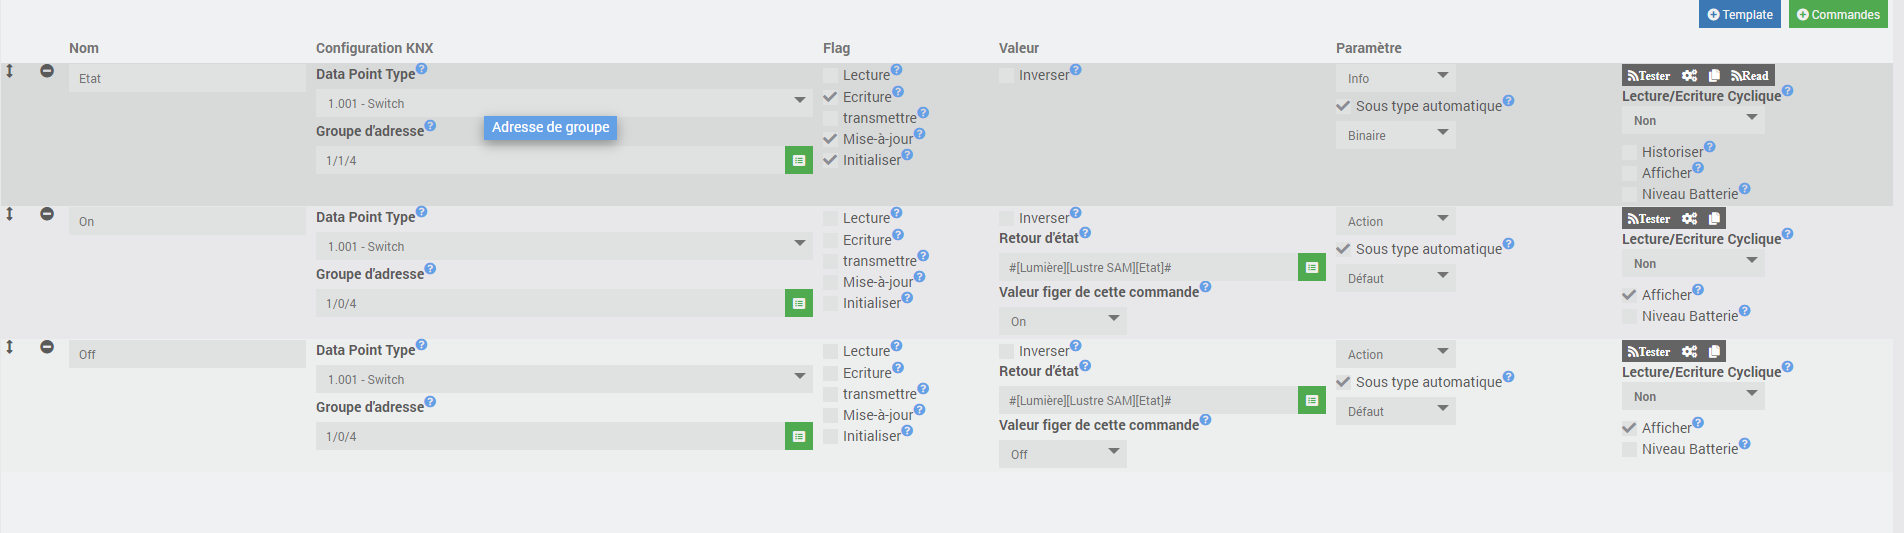Grab the reorder handle of the On row

point(10,214)
